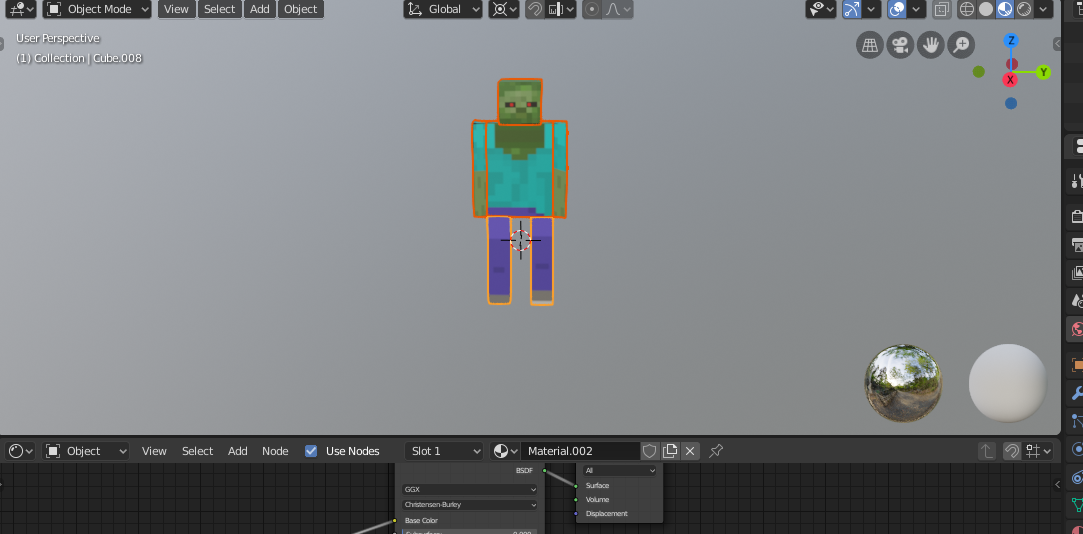
Task: Toggle camera view icon
Action: (x=901, y=45)
